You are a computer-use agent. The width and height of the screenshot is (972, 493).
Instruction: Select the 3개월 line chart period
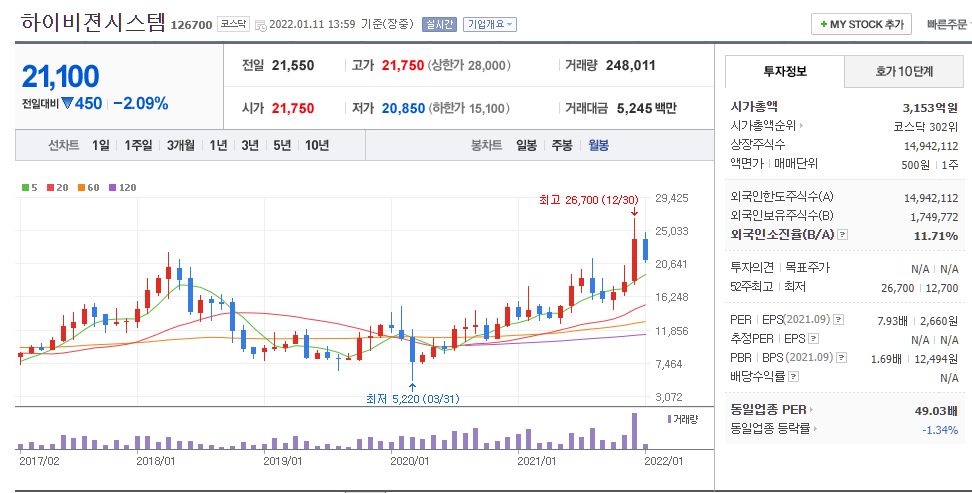180,145
